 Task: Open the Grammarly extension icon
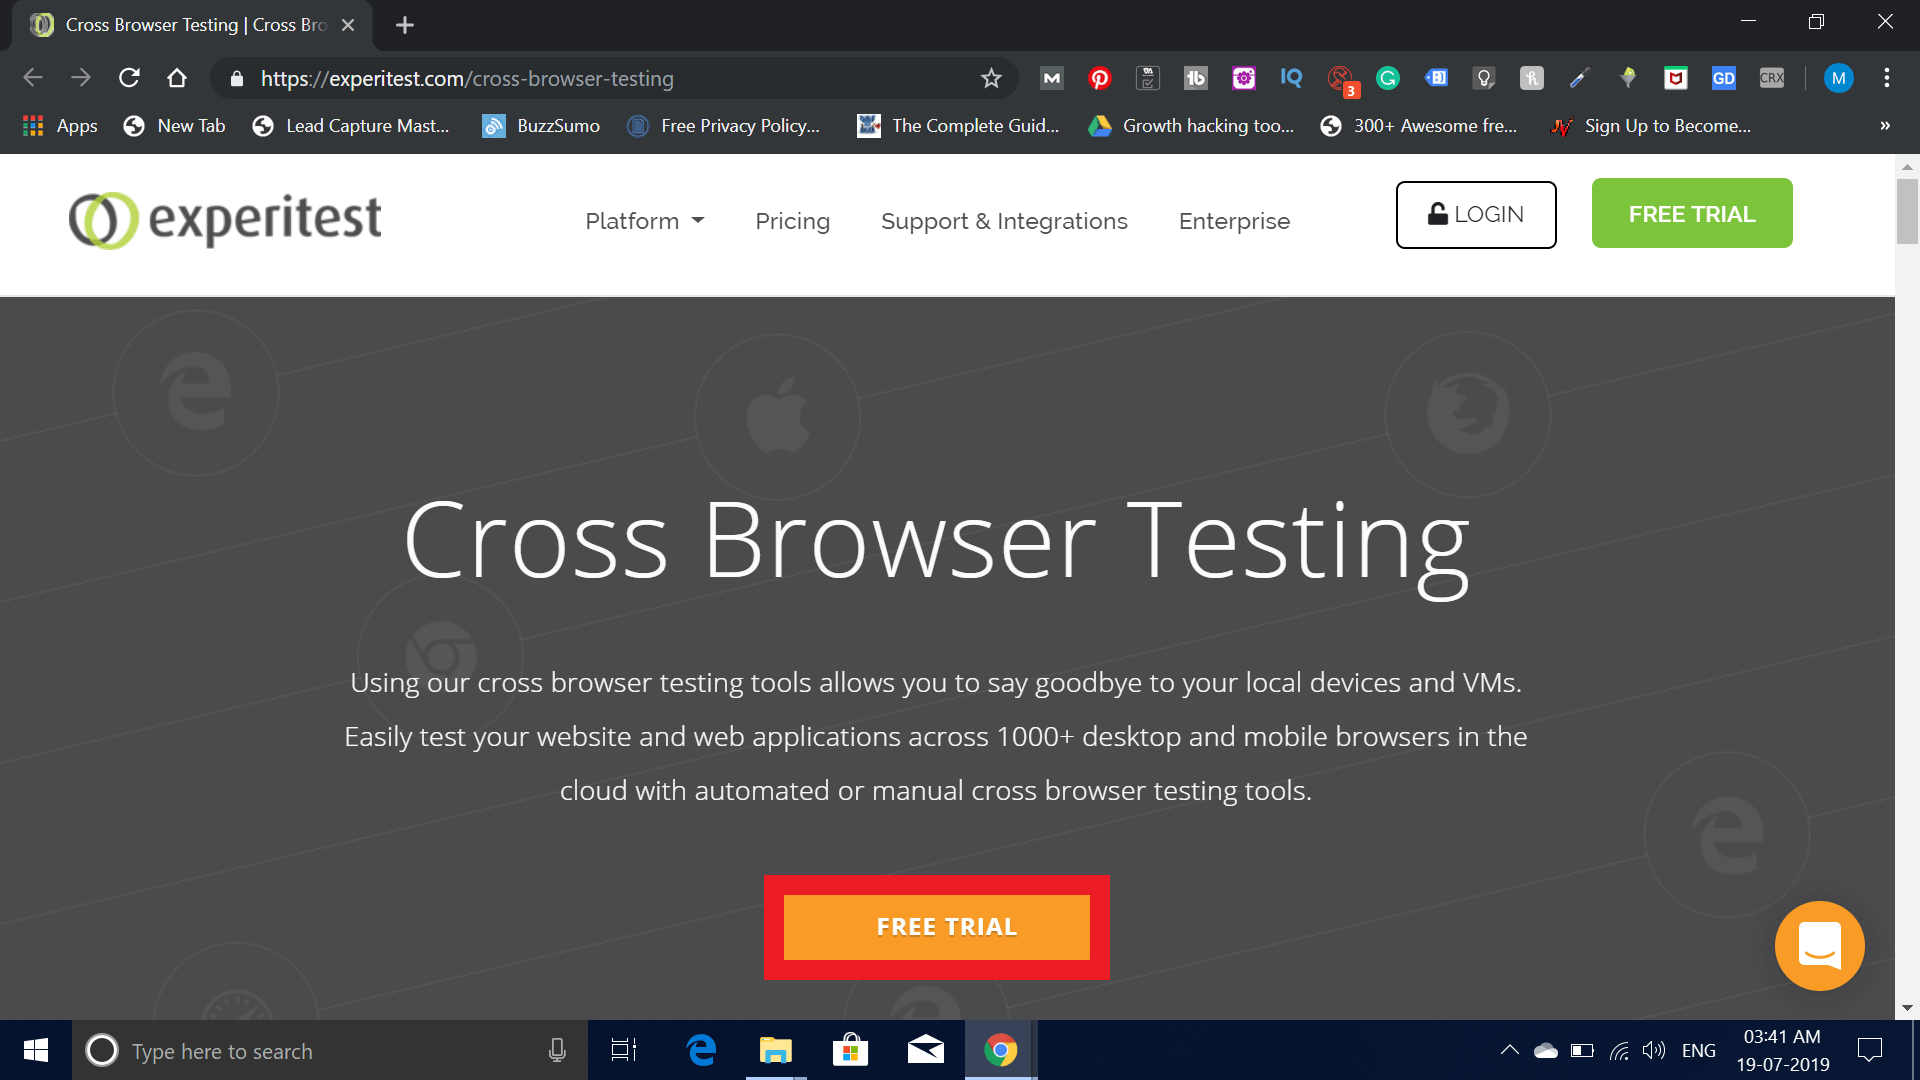(x=1388, y=78)
